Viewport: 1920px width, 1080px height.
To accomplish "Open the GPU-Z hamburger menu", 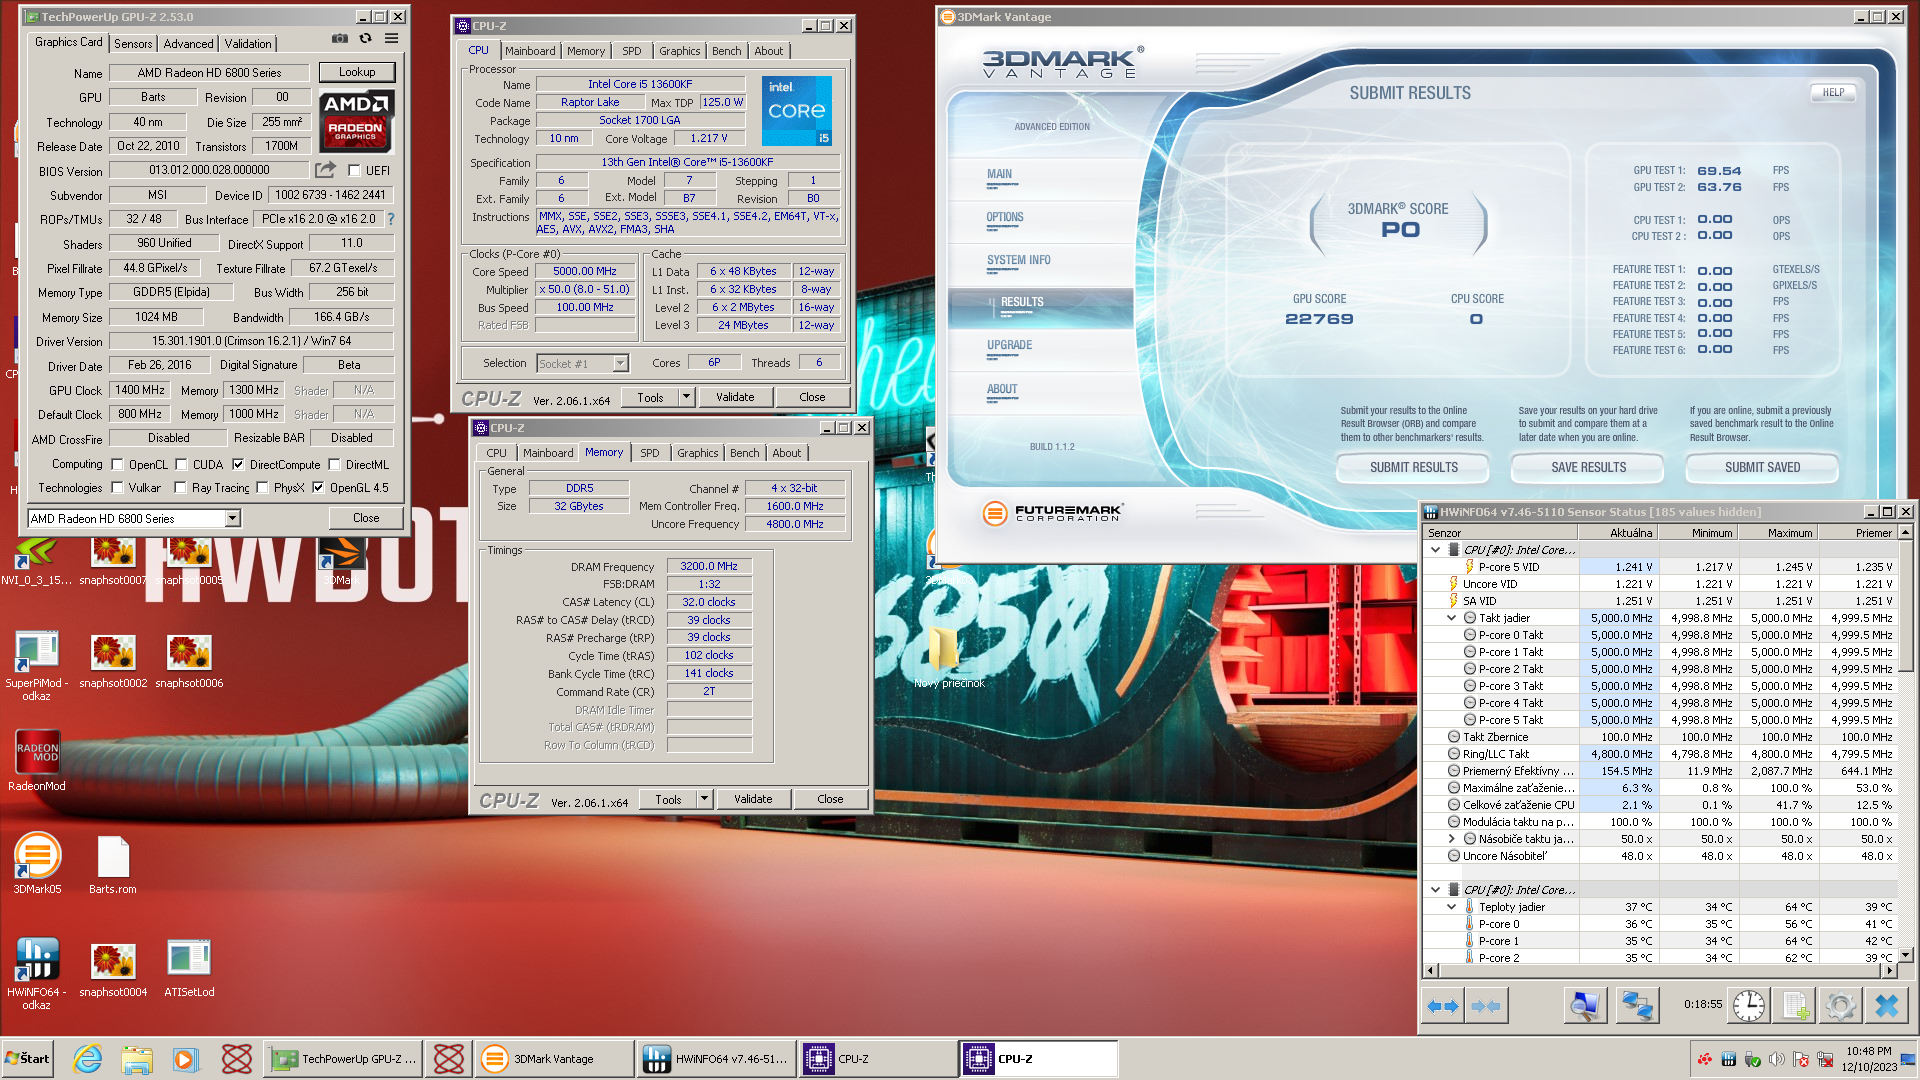I will point(391,39).
